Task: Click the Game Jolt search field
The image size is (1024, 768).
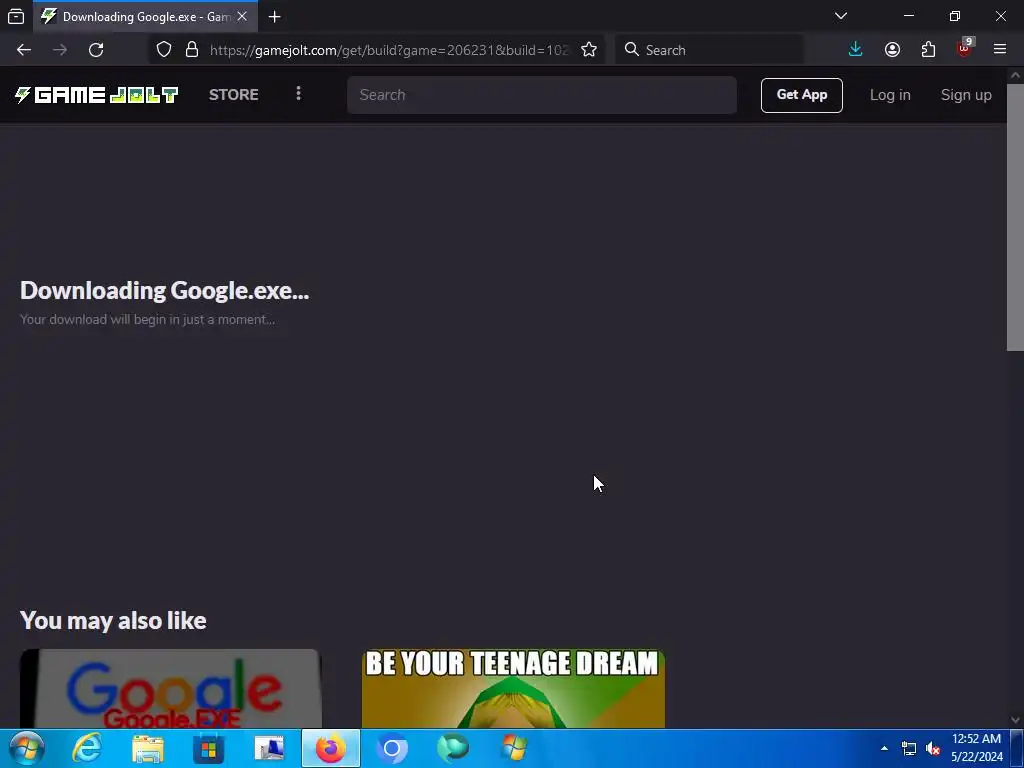Action: [542, 95]
